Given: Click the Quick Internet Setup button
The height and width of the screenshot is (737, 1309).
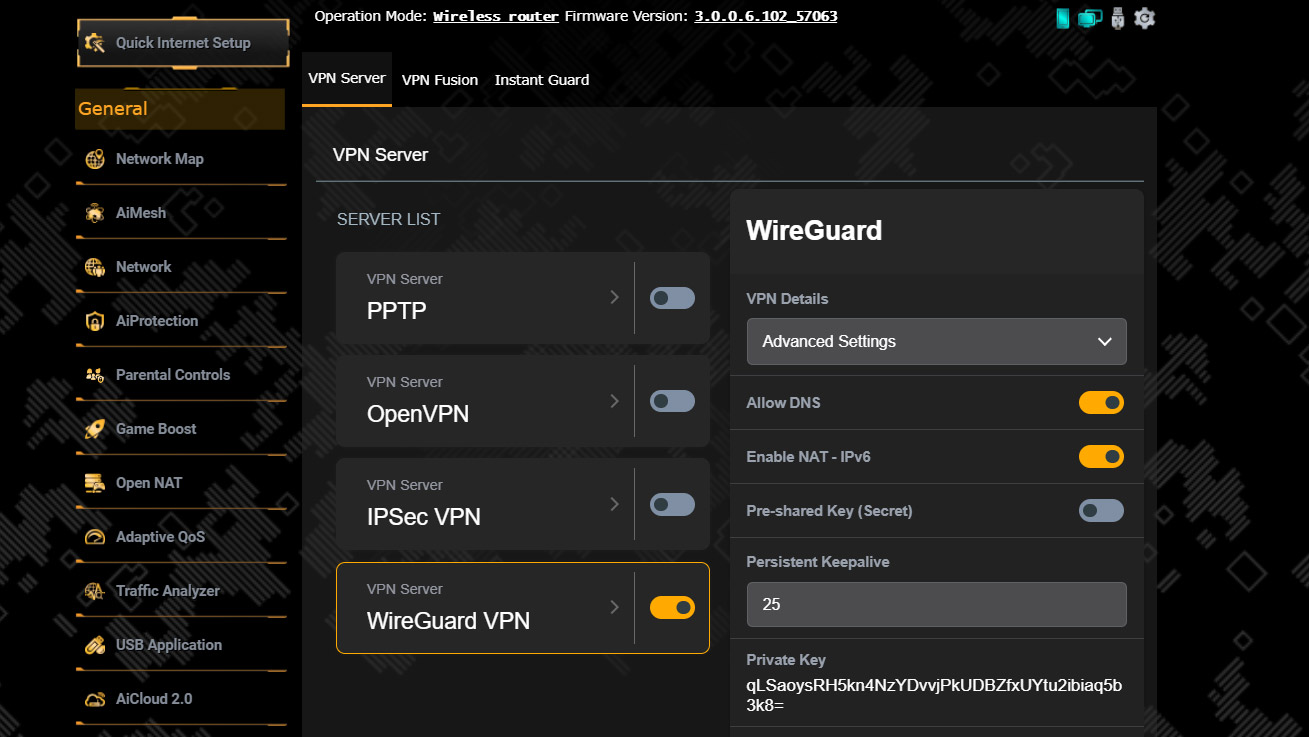Looking at the screenshot, I should point(183,43).
